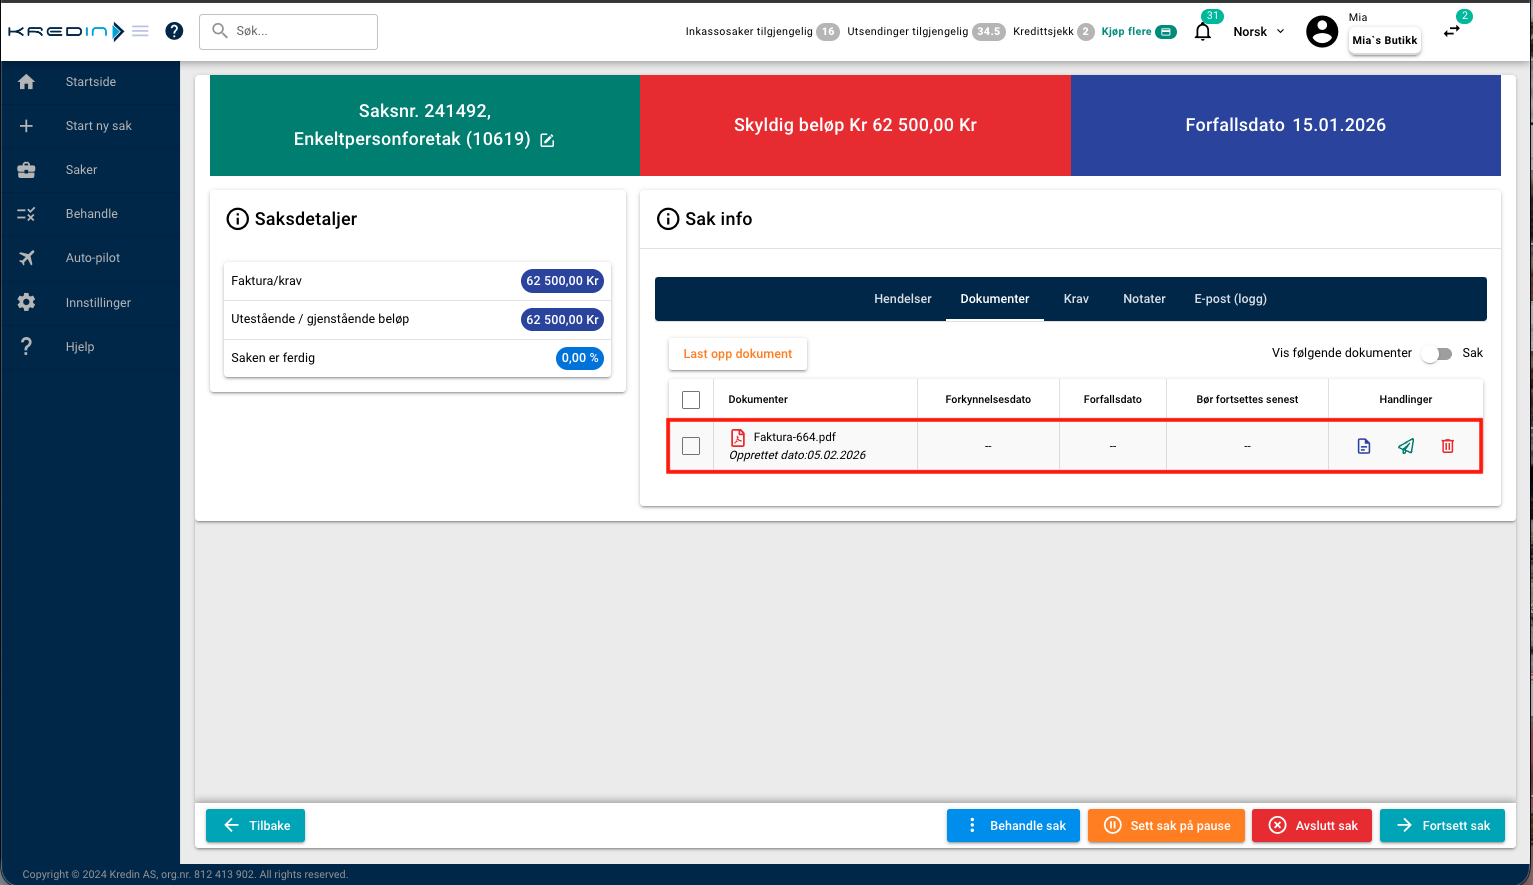Click the PDF file icon for Faktura-664
The height and width of the screenshot is (885, 1533).
pyautogui.click(x=738, y=437)
